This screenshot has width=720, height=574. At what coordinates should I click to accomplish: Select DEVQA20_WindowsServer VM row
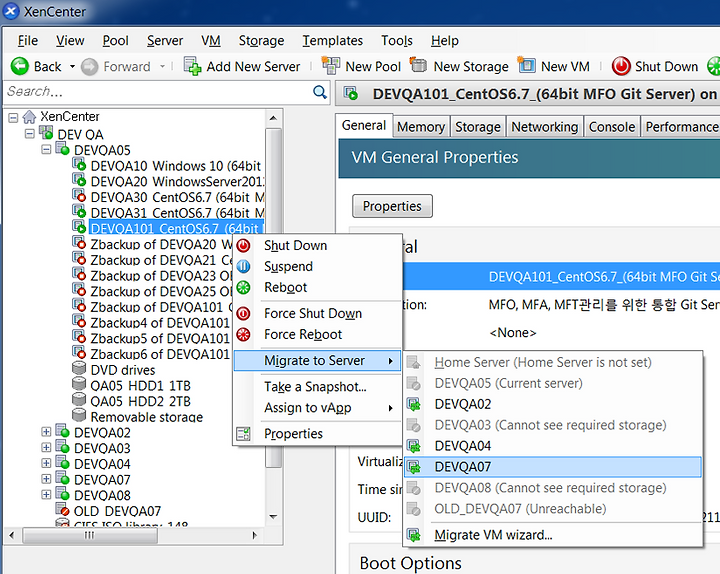pos(177,182)
